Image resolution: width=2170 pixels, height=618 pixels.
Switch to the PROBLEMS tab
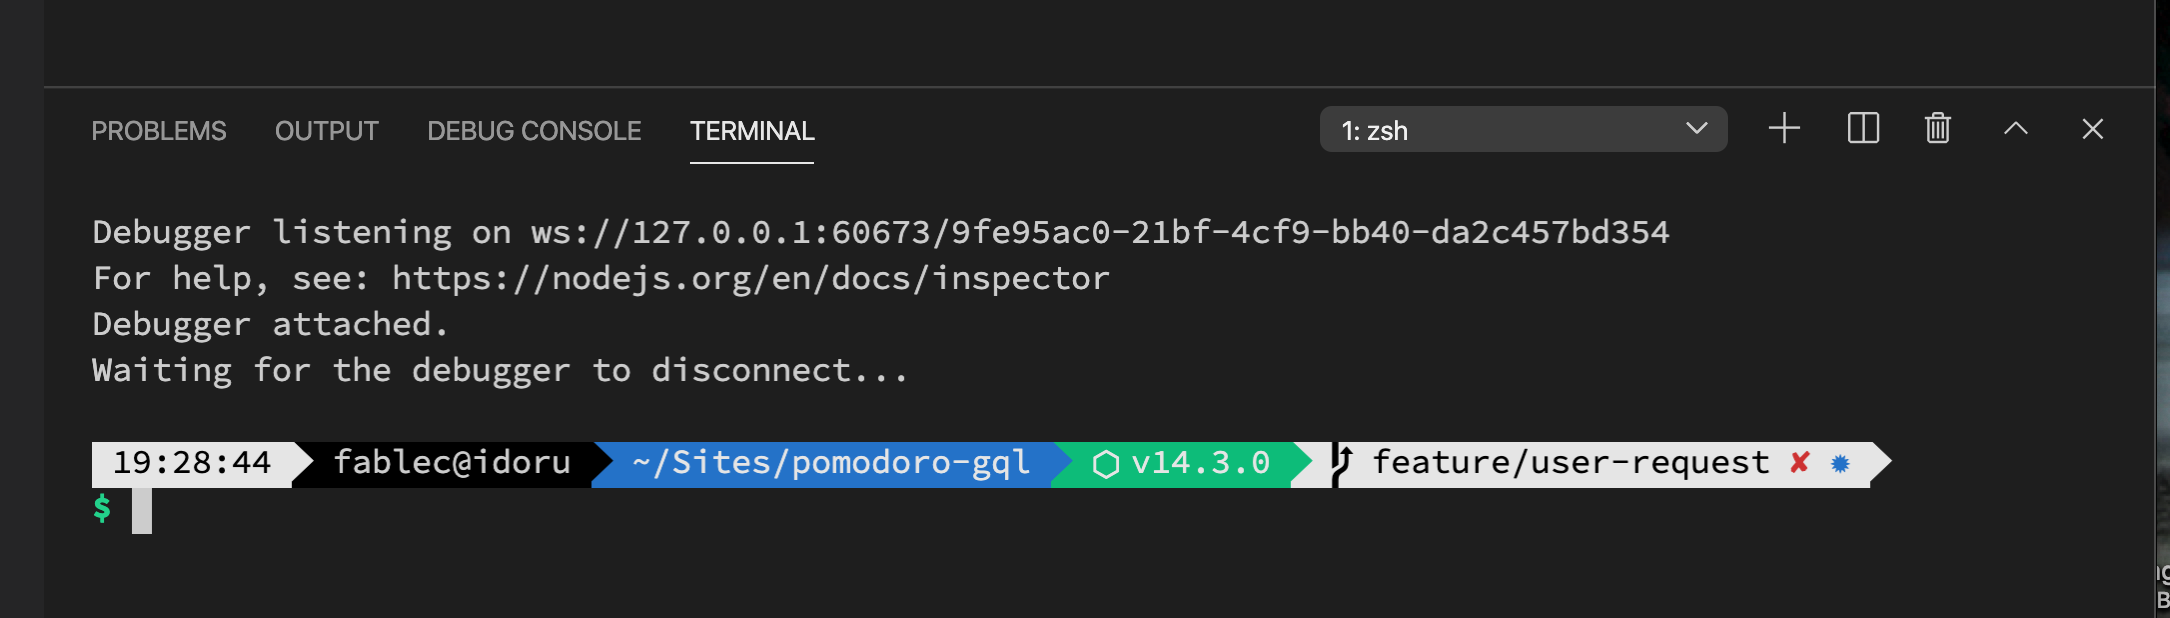coord(159,130)
